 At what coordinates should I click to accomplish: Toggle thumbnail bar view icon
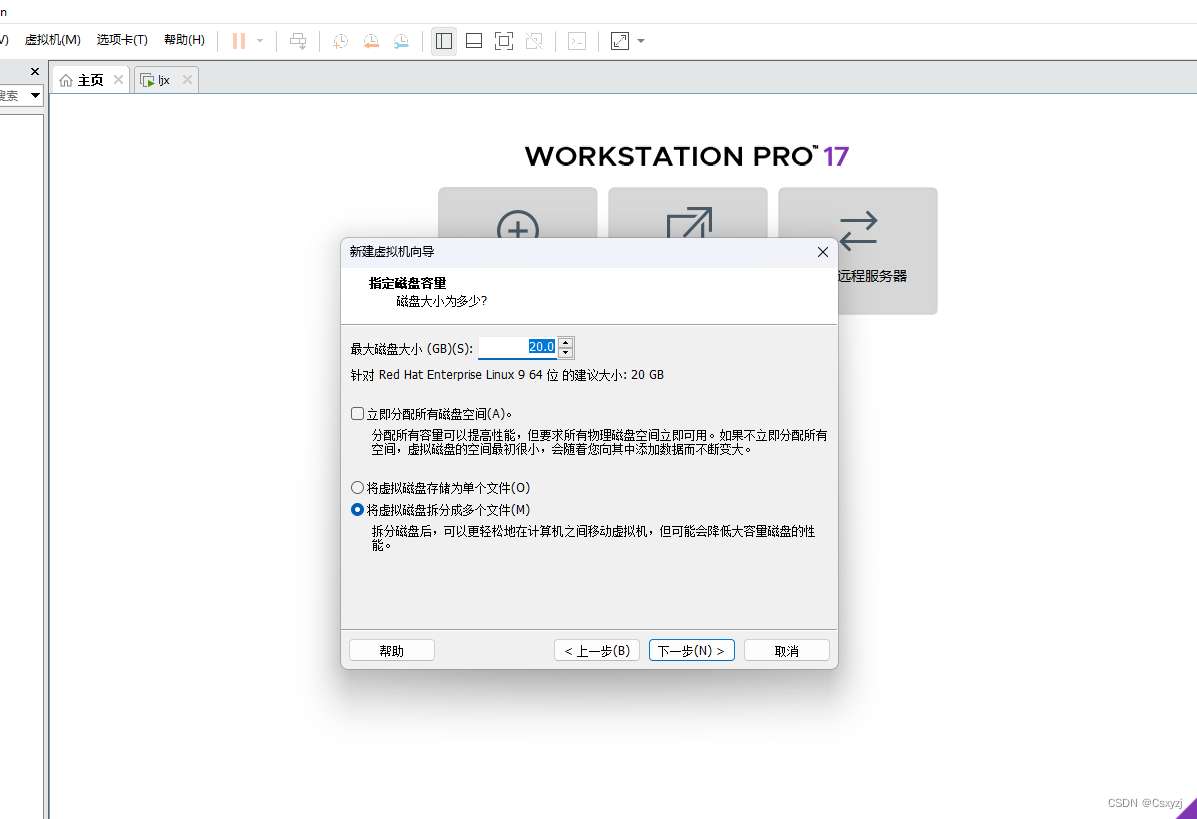point(474,41)
